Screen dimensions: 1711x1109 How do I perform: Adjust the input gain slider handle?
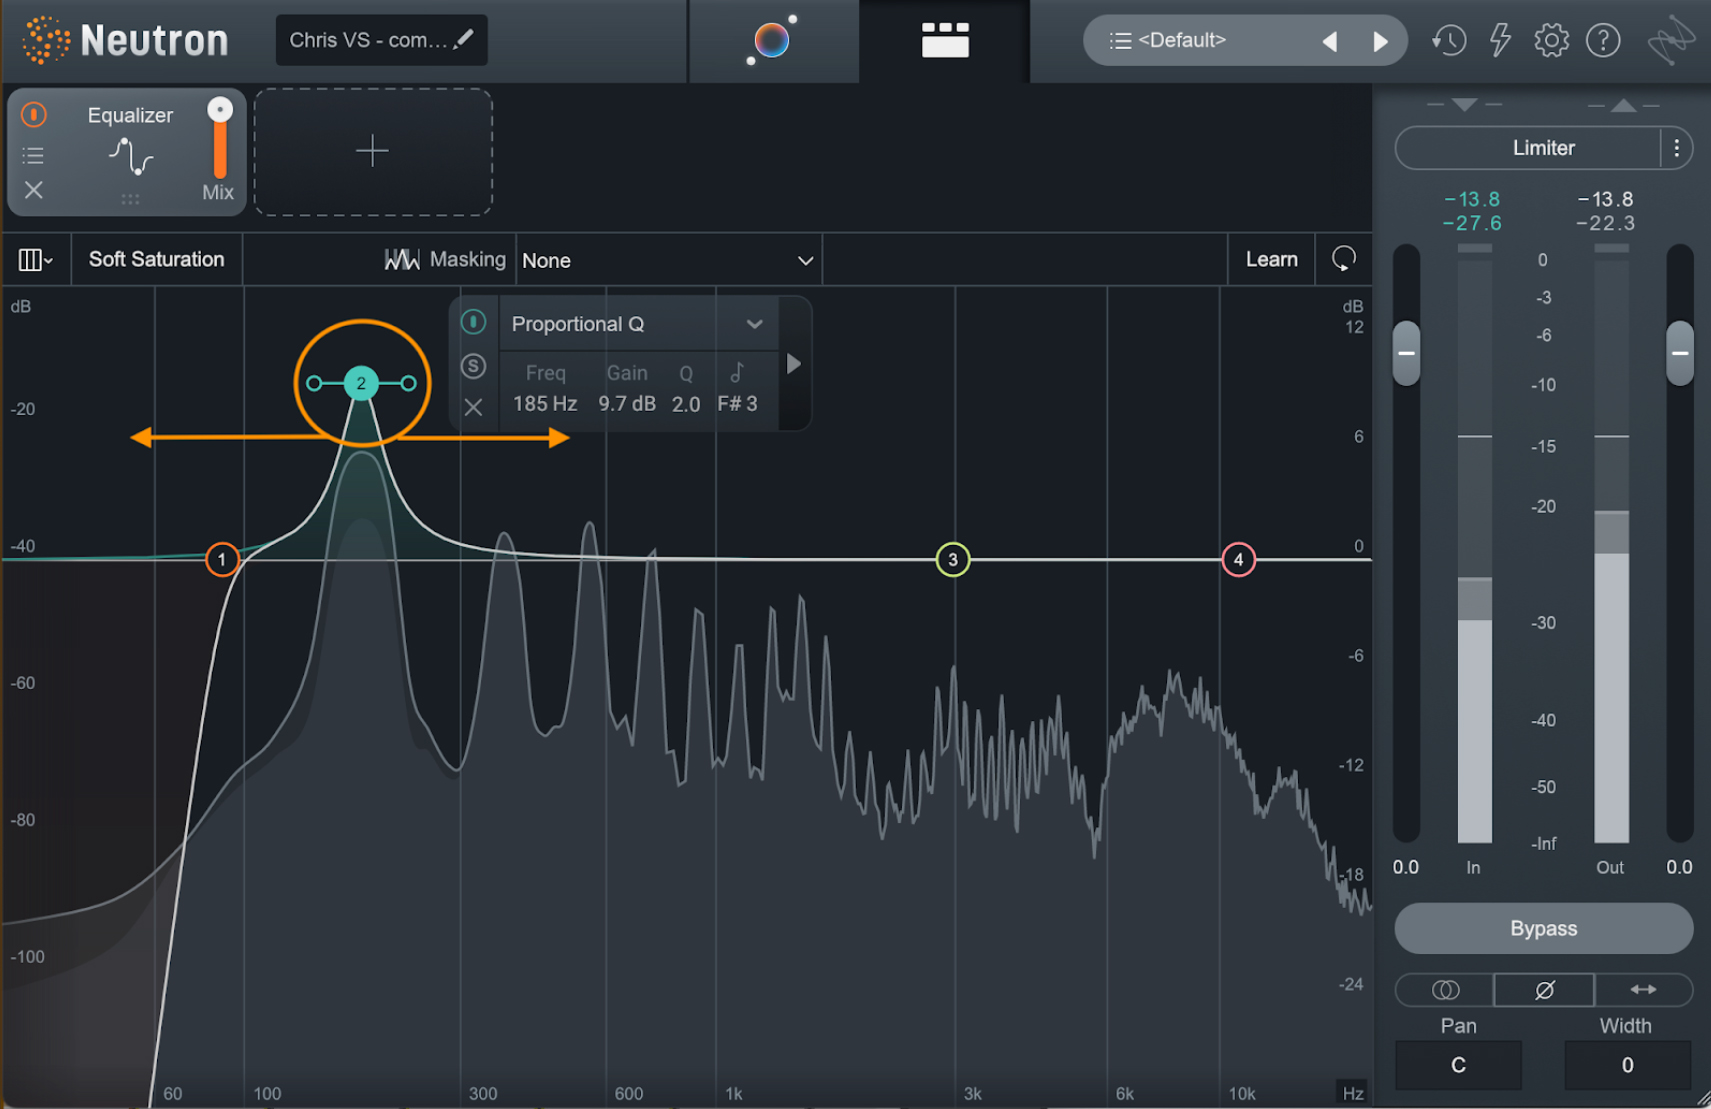(x=1406, y=353)
